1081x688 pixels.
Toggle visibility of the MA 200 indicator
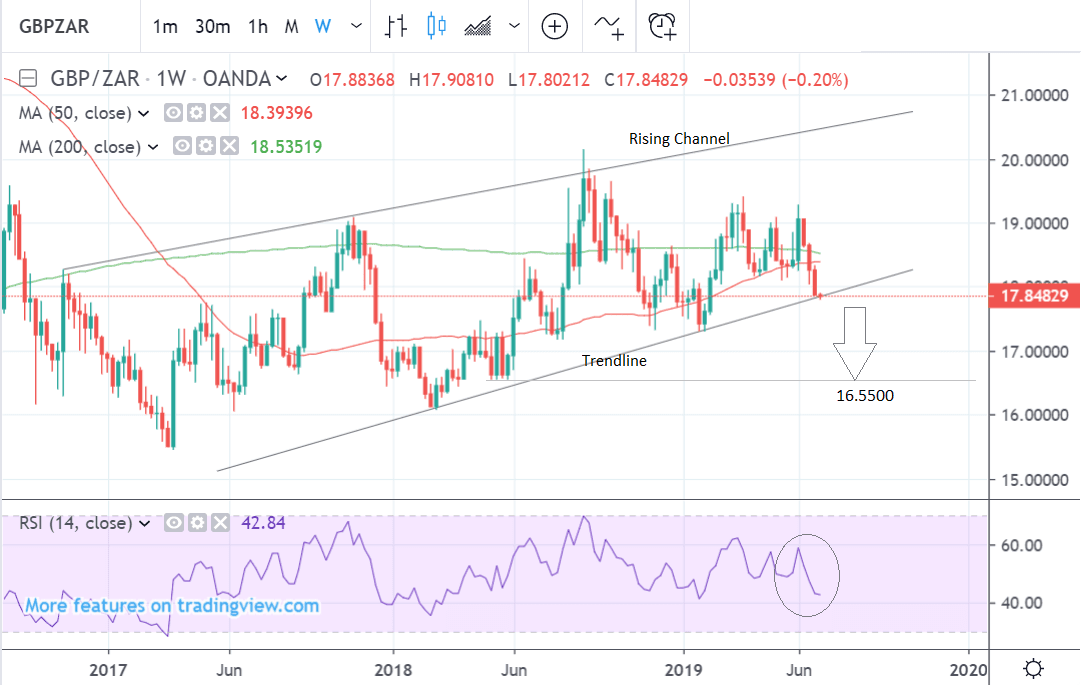tap(183, 147)
